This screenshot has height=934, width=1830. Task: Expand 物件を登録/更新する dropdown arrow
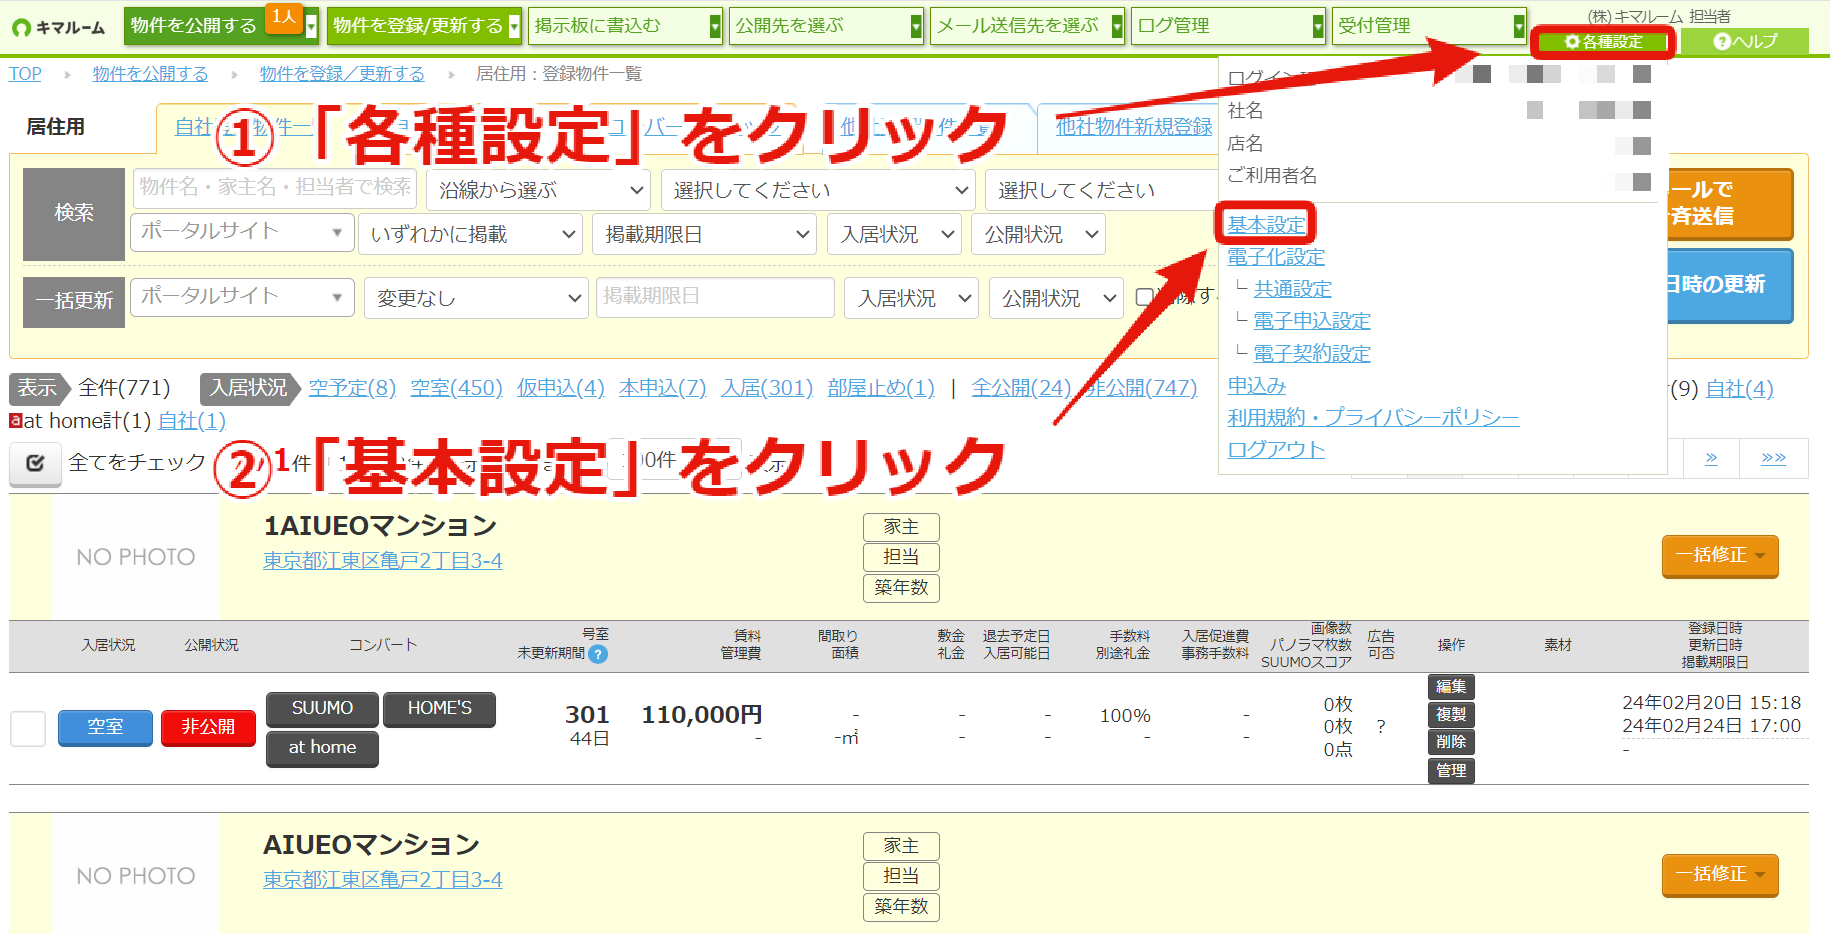coord(514,26)
